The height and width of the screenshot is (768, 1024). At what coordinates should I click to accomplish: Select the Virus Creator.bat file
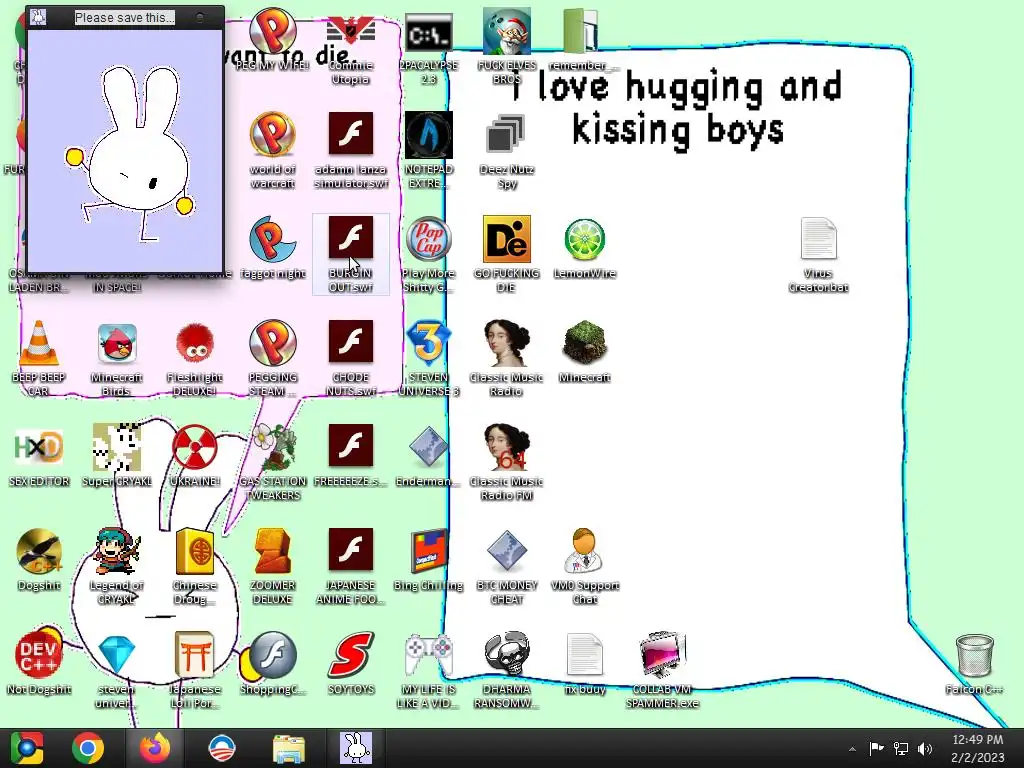coord(818,255)
